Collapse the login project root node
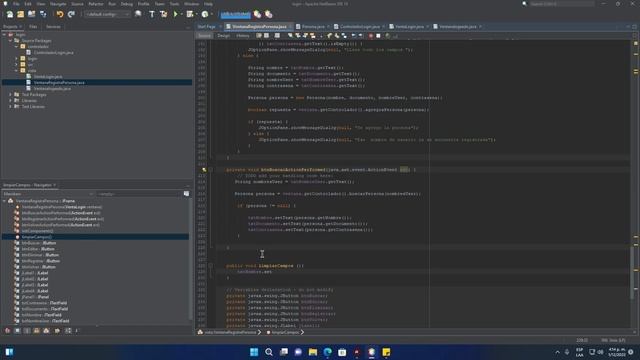Image resolution: width=640 pixels, height=360 pixels. [4, 35]
